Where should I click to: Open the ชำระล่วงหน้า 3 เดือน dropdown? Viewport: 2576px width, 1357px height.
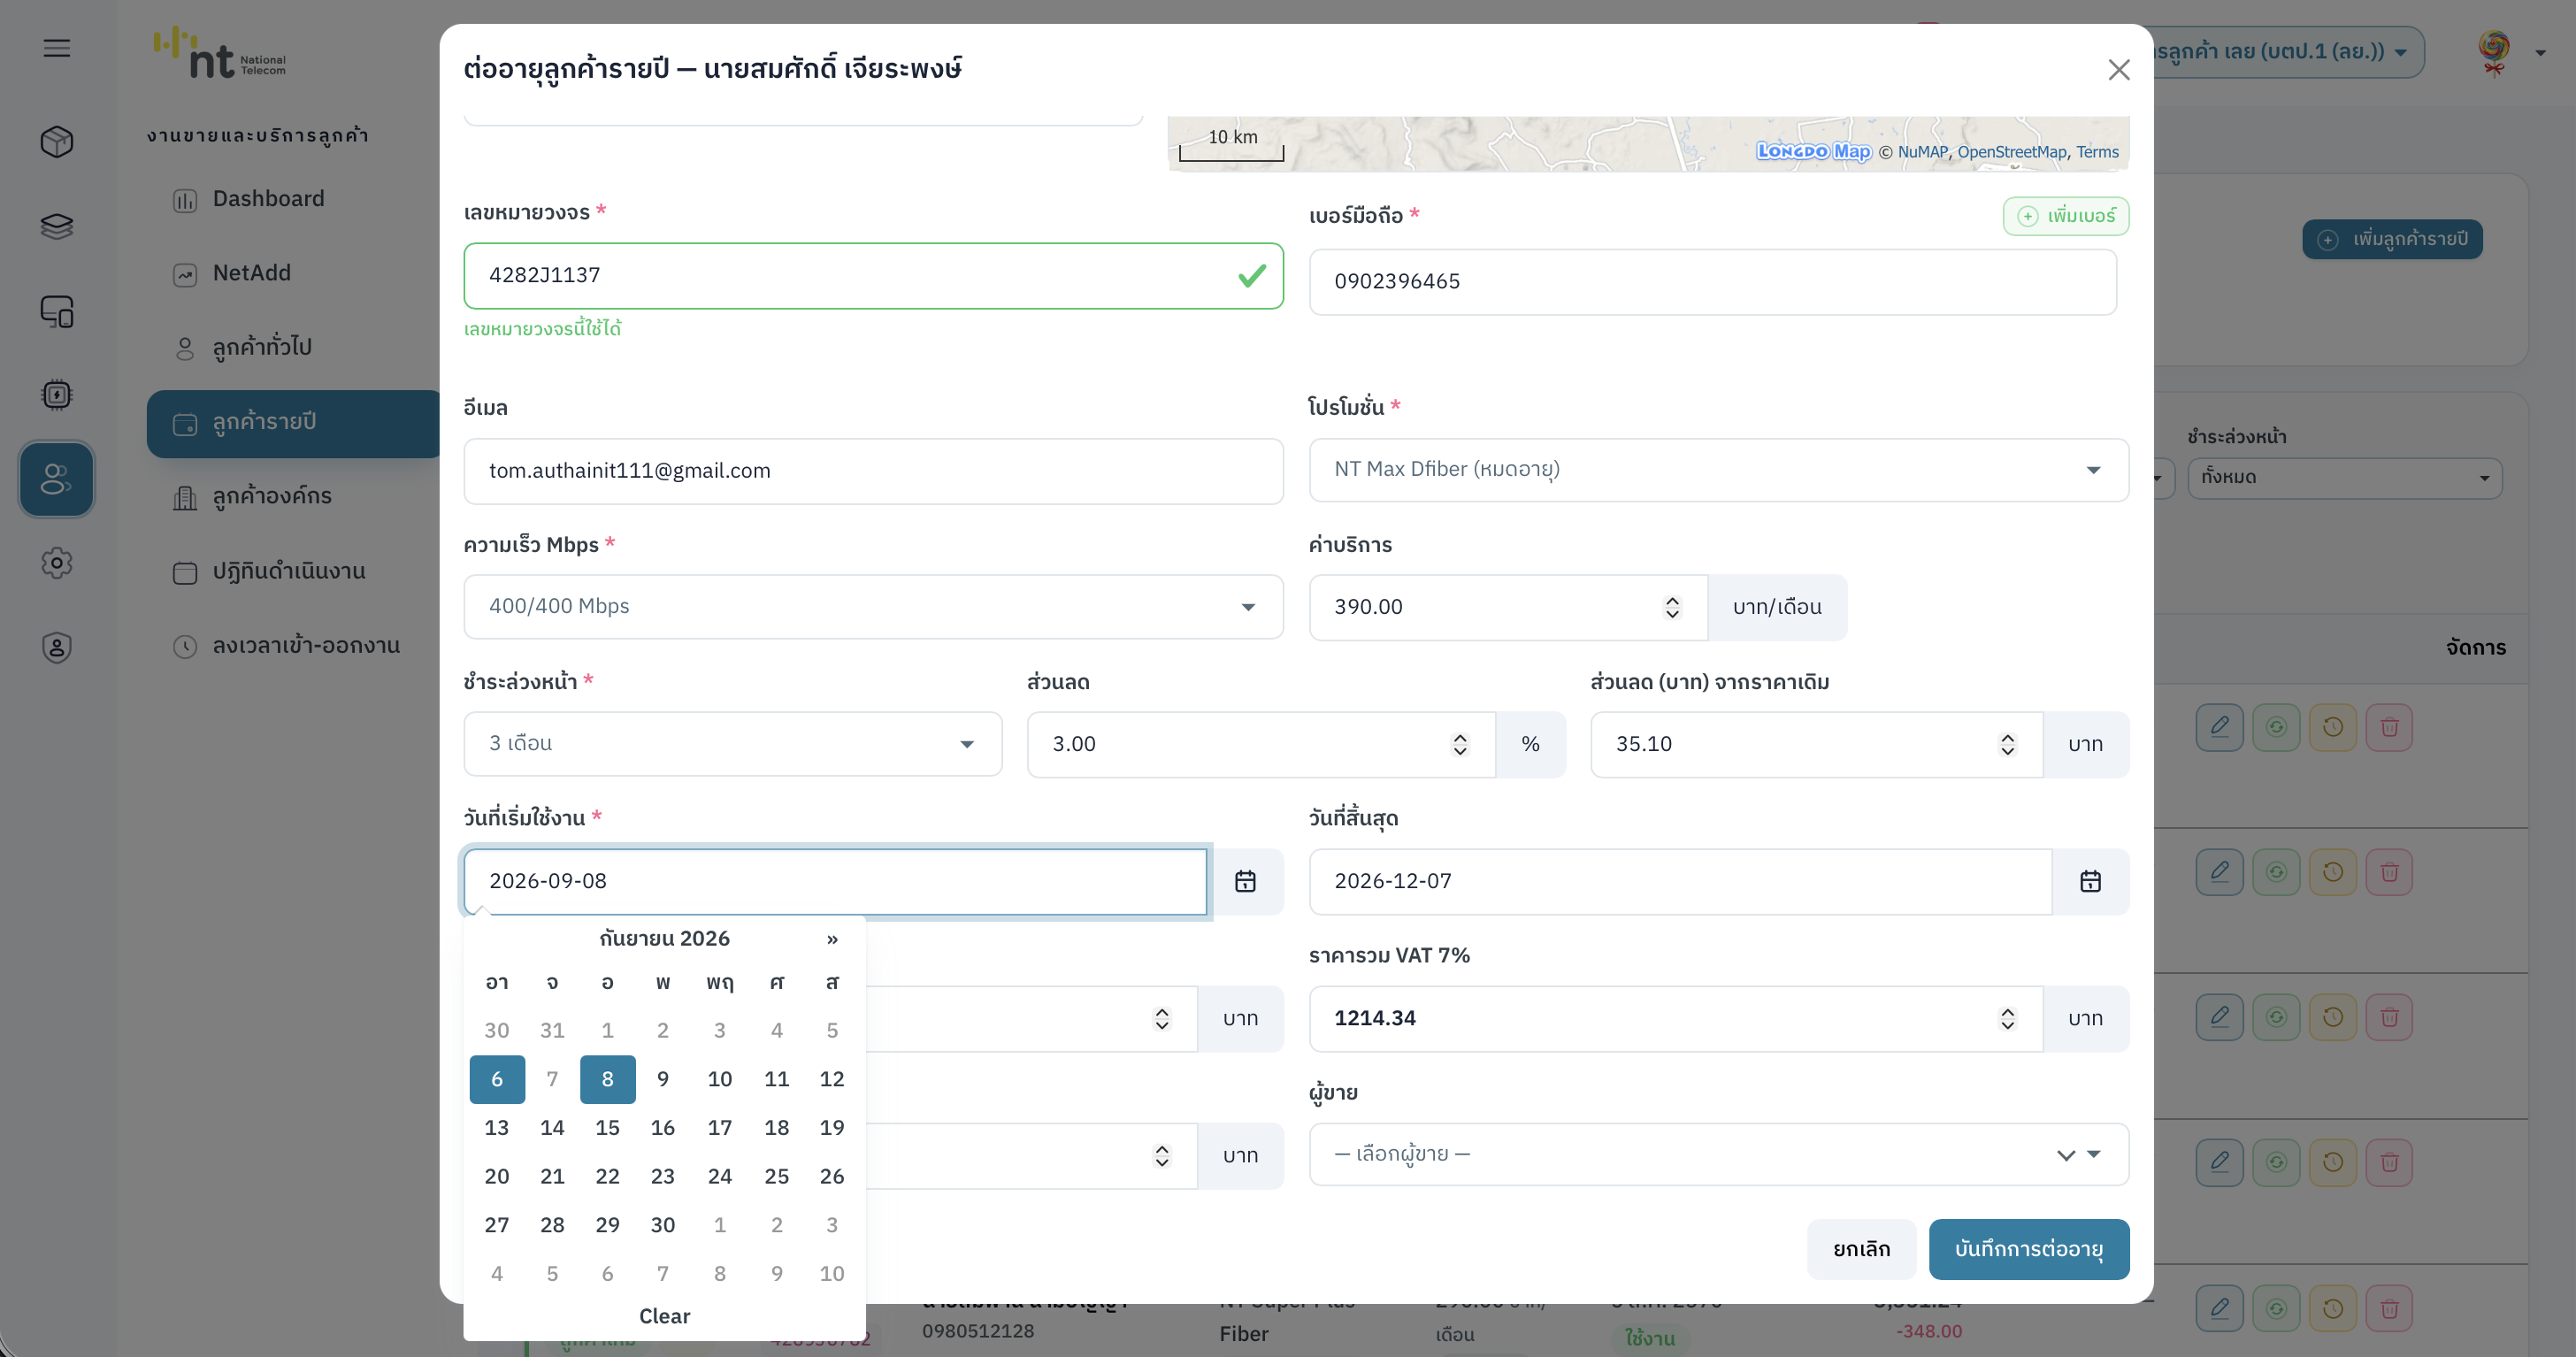(732, 744)
